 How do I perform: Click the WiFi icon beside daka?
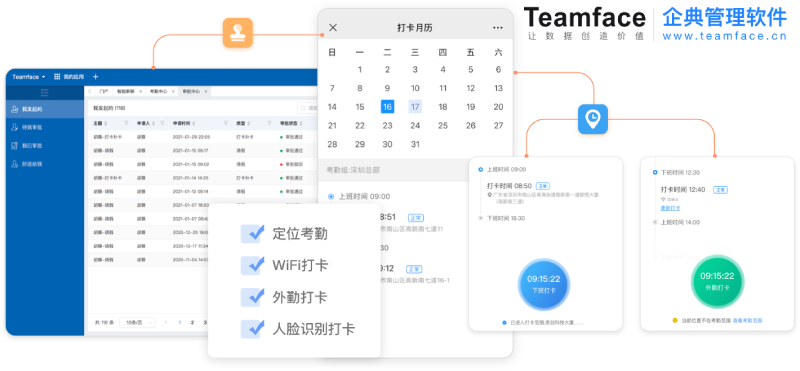point(663,199)
